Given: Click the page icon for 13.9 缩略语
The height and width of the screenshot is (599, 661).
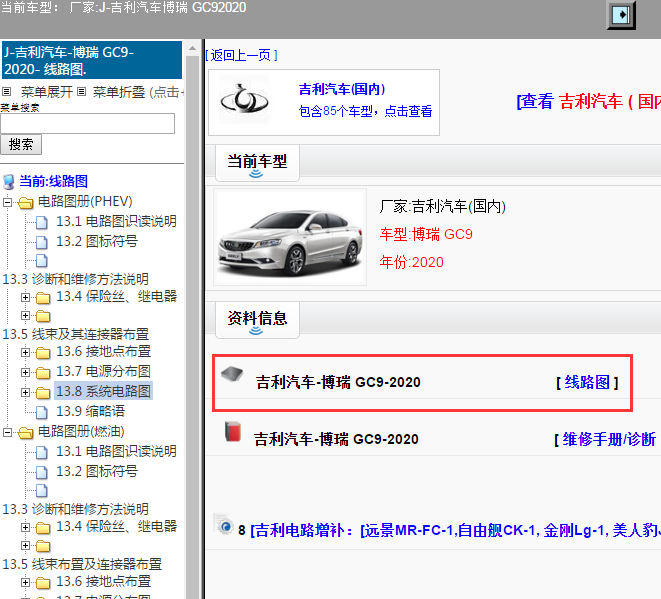Looking at the screenshot, I should click(x=41, y=412).
